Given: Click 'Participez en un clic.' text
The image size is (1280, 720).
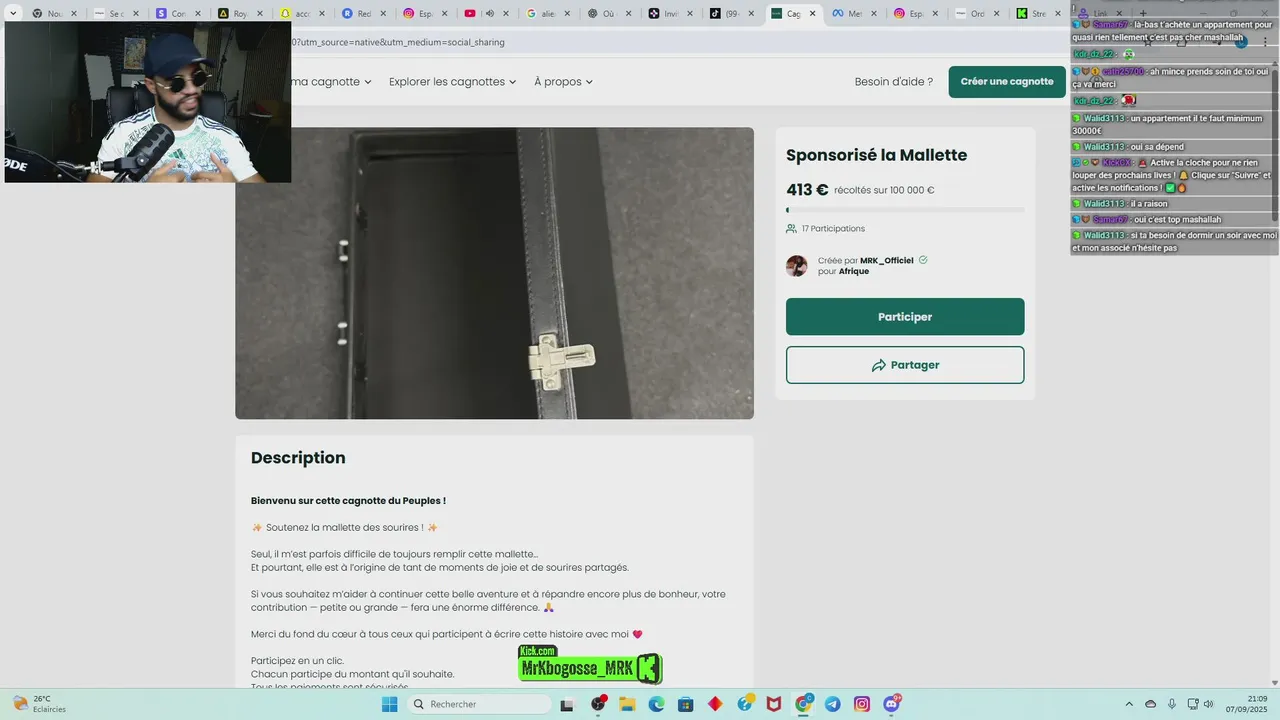Looking at the screenshot, I should pyautogui.click(x=297, y=661).
